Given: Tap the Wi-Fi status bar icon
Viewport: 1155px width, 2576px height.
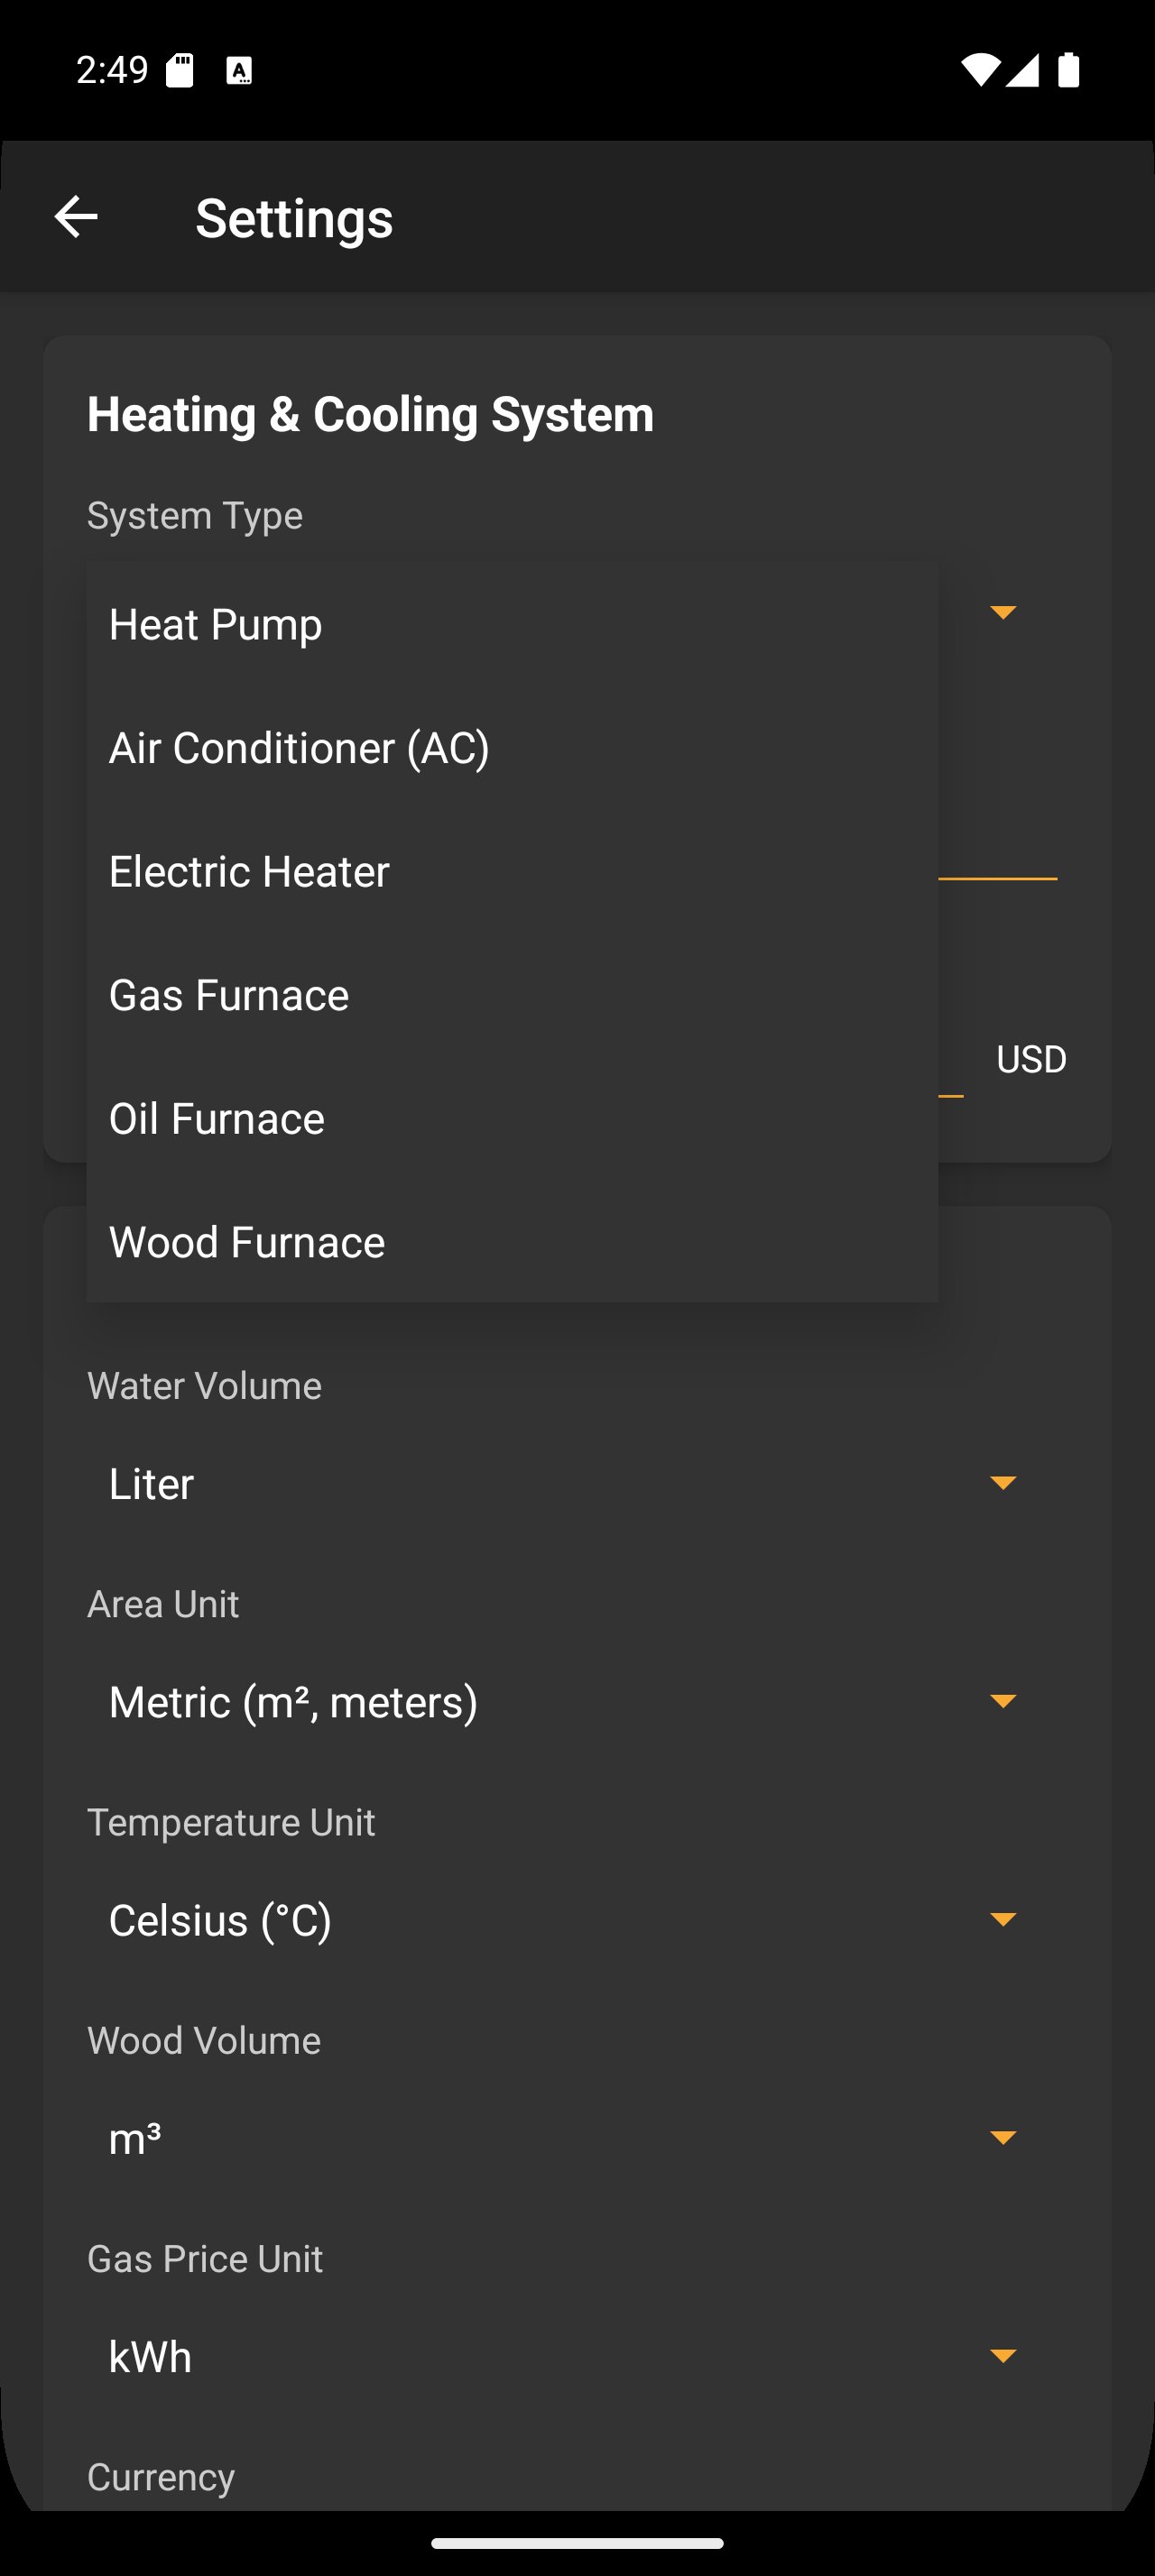Looking at the screenshot, I should coord(979,70).
